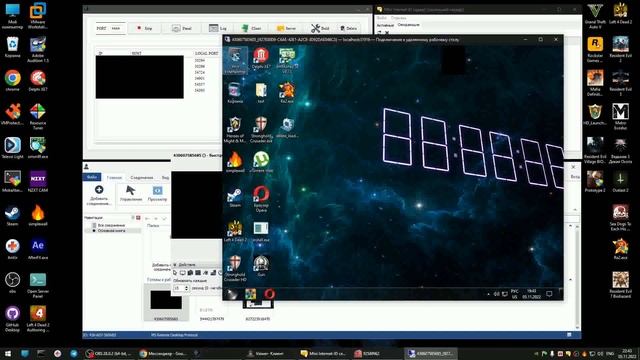Open the blue Файл tab in ribbon
This screenshot has width=640, height=360.
[x=92, y=177]
